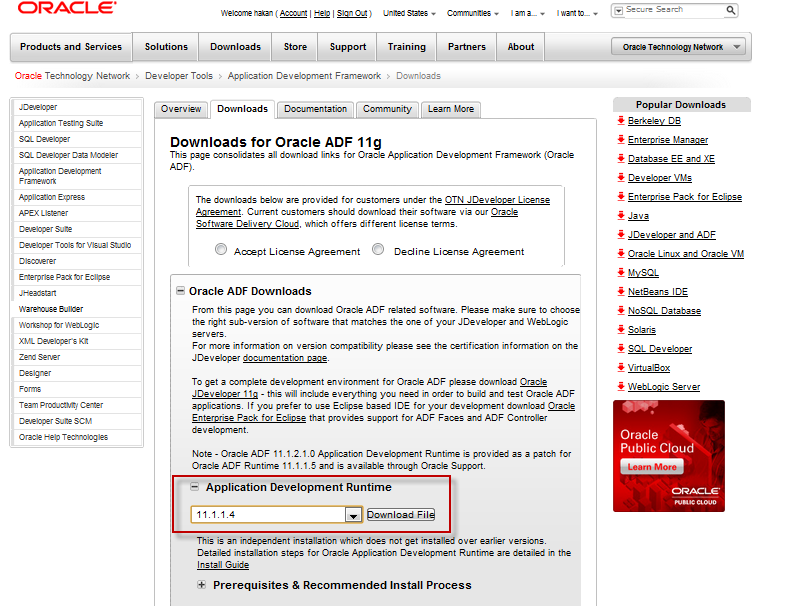Open the 'I want to...' dropdown
The width and height of the screenshot is (786, 606).
point(577,14)
